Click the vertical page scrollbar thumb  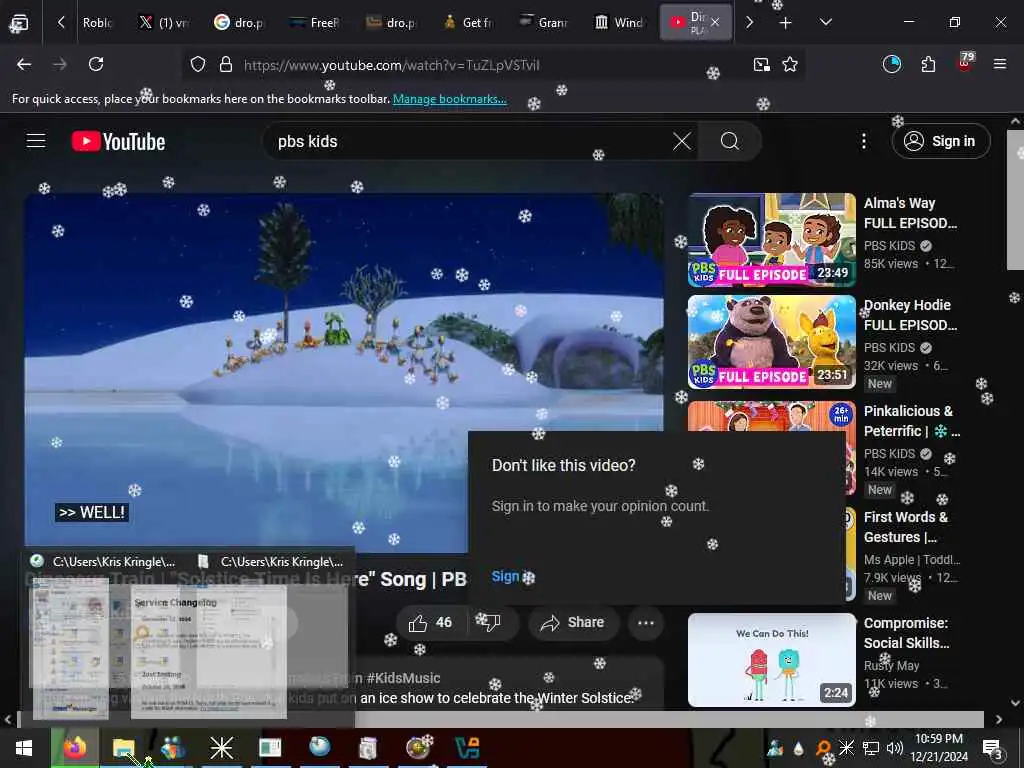[x=1015, y=199]
